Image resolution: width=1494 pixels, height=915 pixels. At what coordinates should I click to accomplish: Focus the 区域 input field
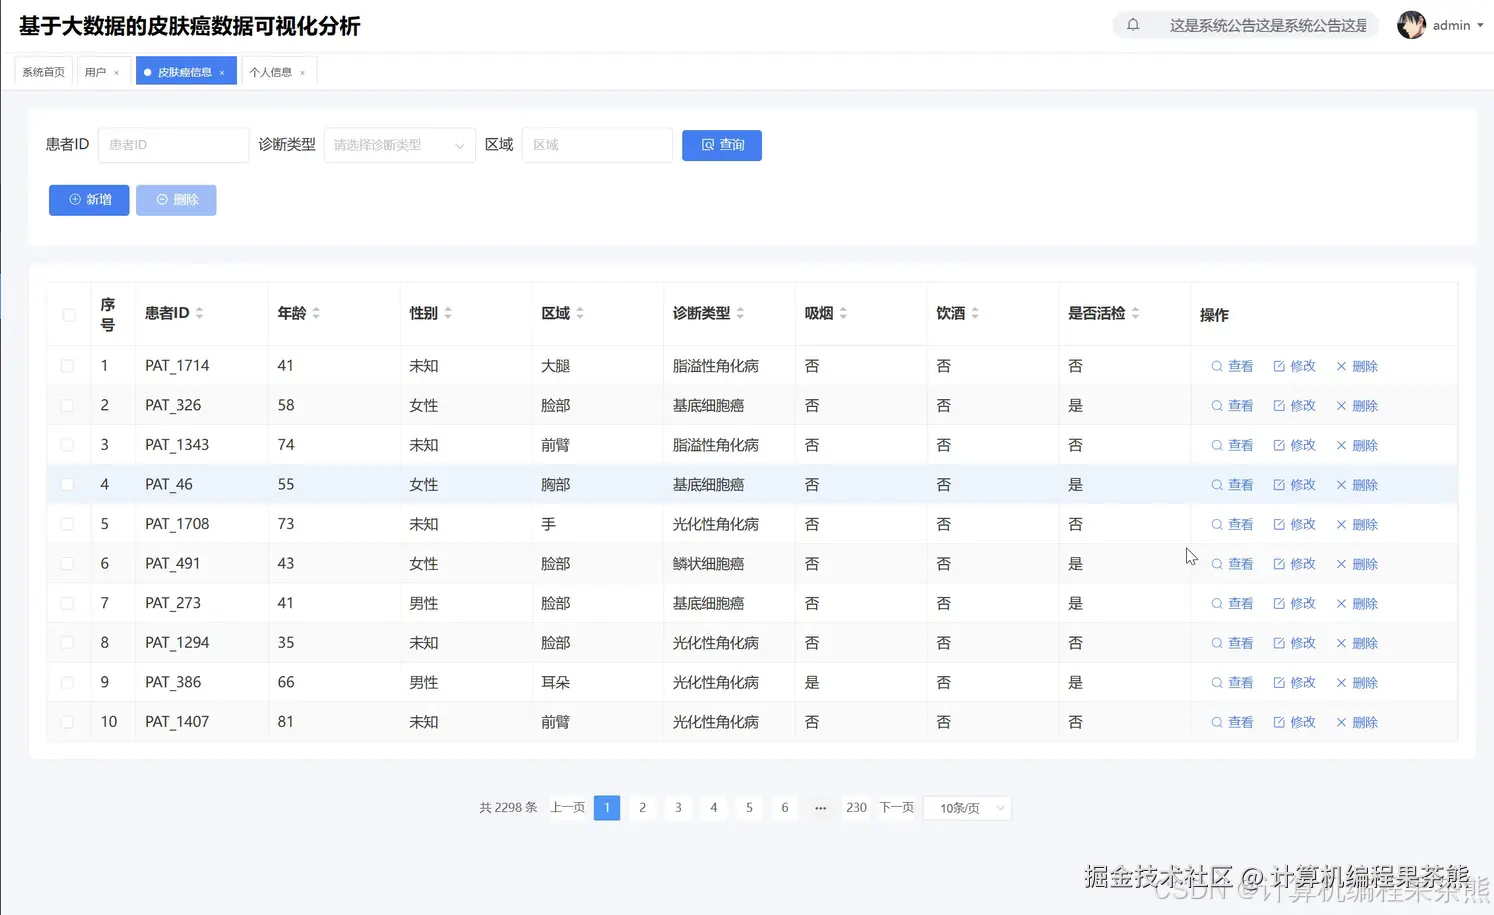coord(597,145)
